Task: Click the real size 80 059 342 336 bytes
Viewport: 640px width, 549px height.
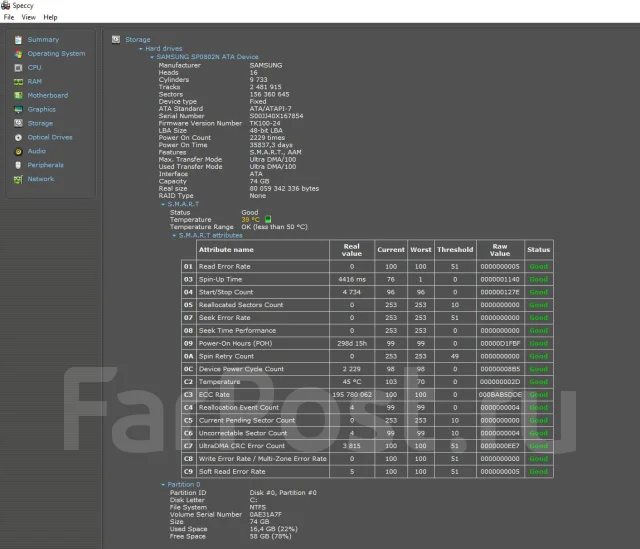Action: point(284,189)
